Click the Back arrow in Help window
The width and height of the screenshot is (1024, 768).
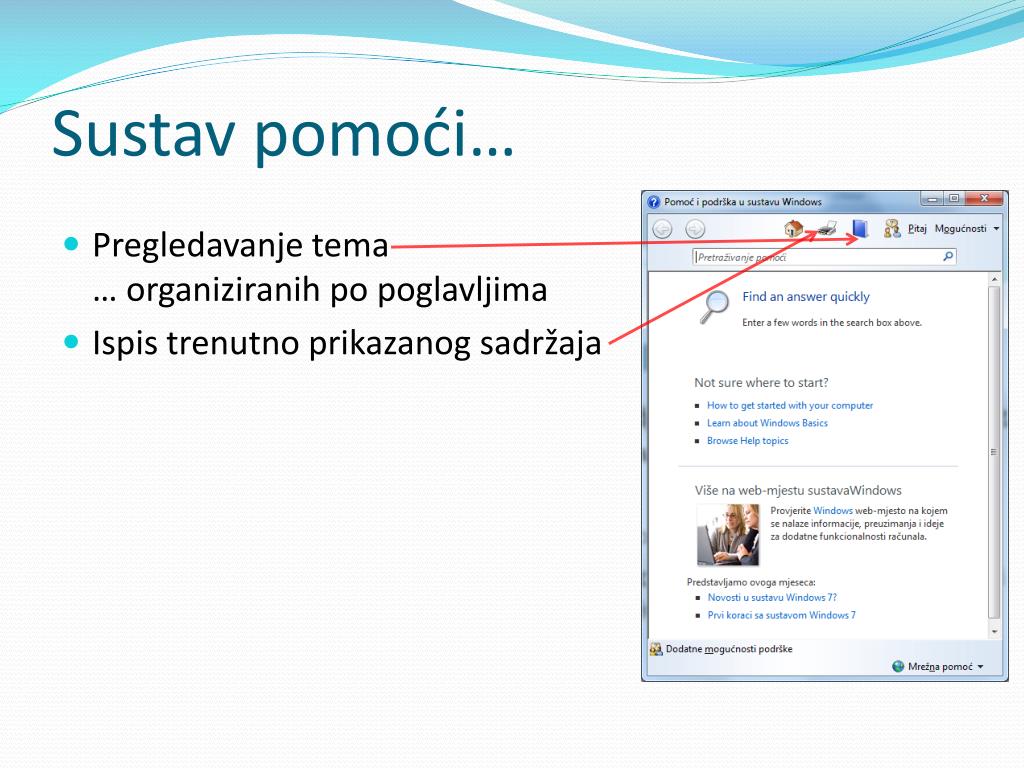[x=662, y=229]
